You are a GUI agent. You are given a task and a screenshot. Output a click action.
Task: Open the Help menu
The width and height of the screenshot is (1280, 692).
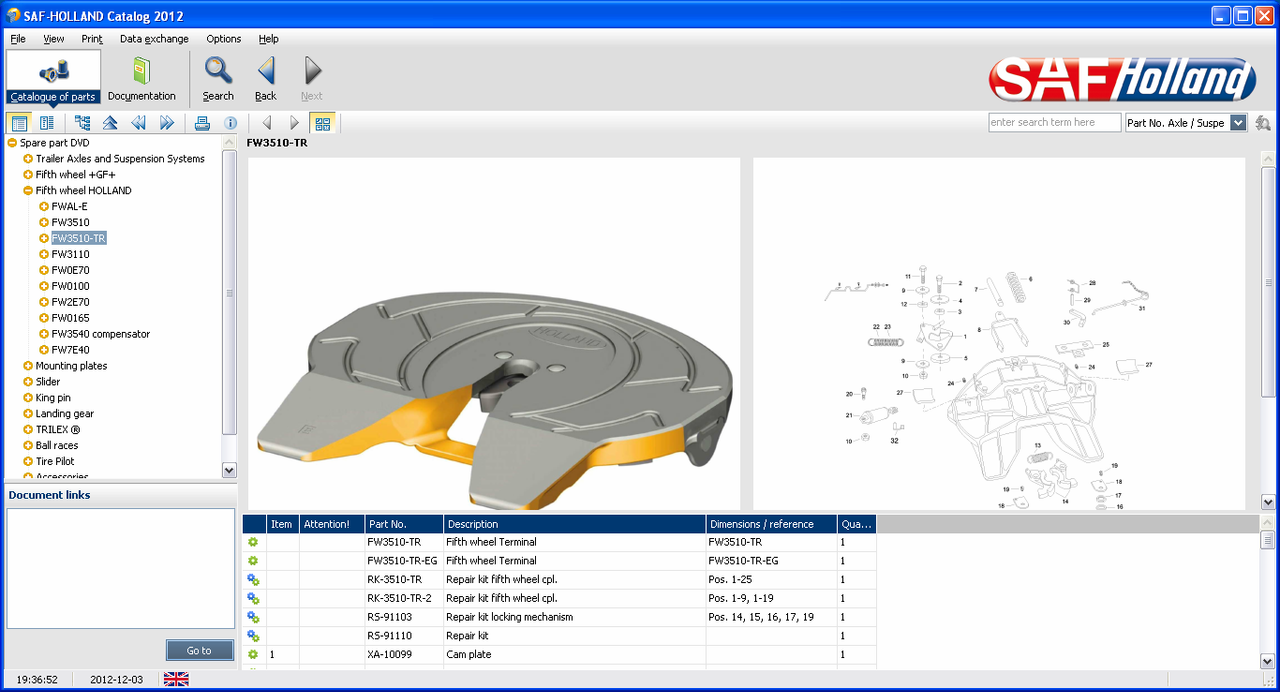tap(268, 39)
